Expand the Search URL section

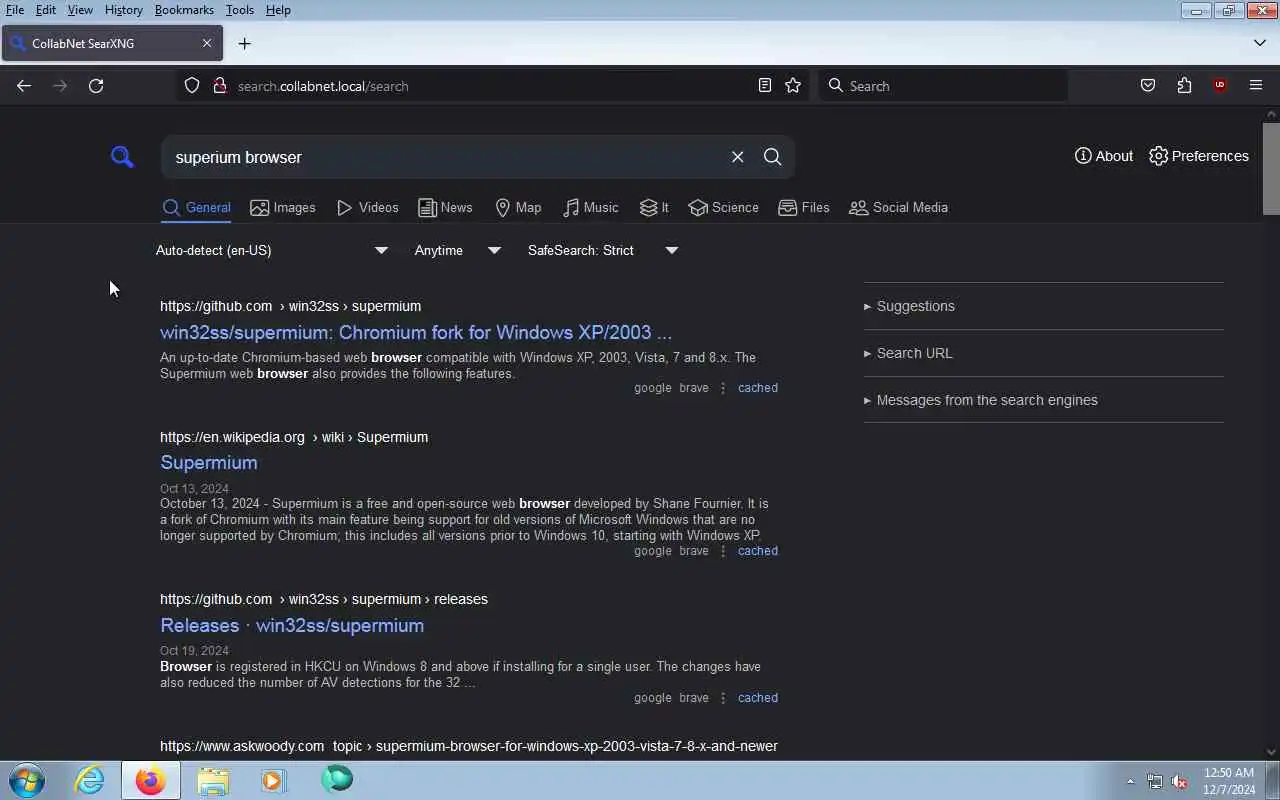(x=1043, y=353)
